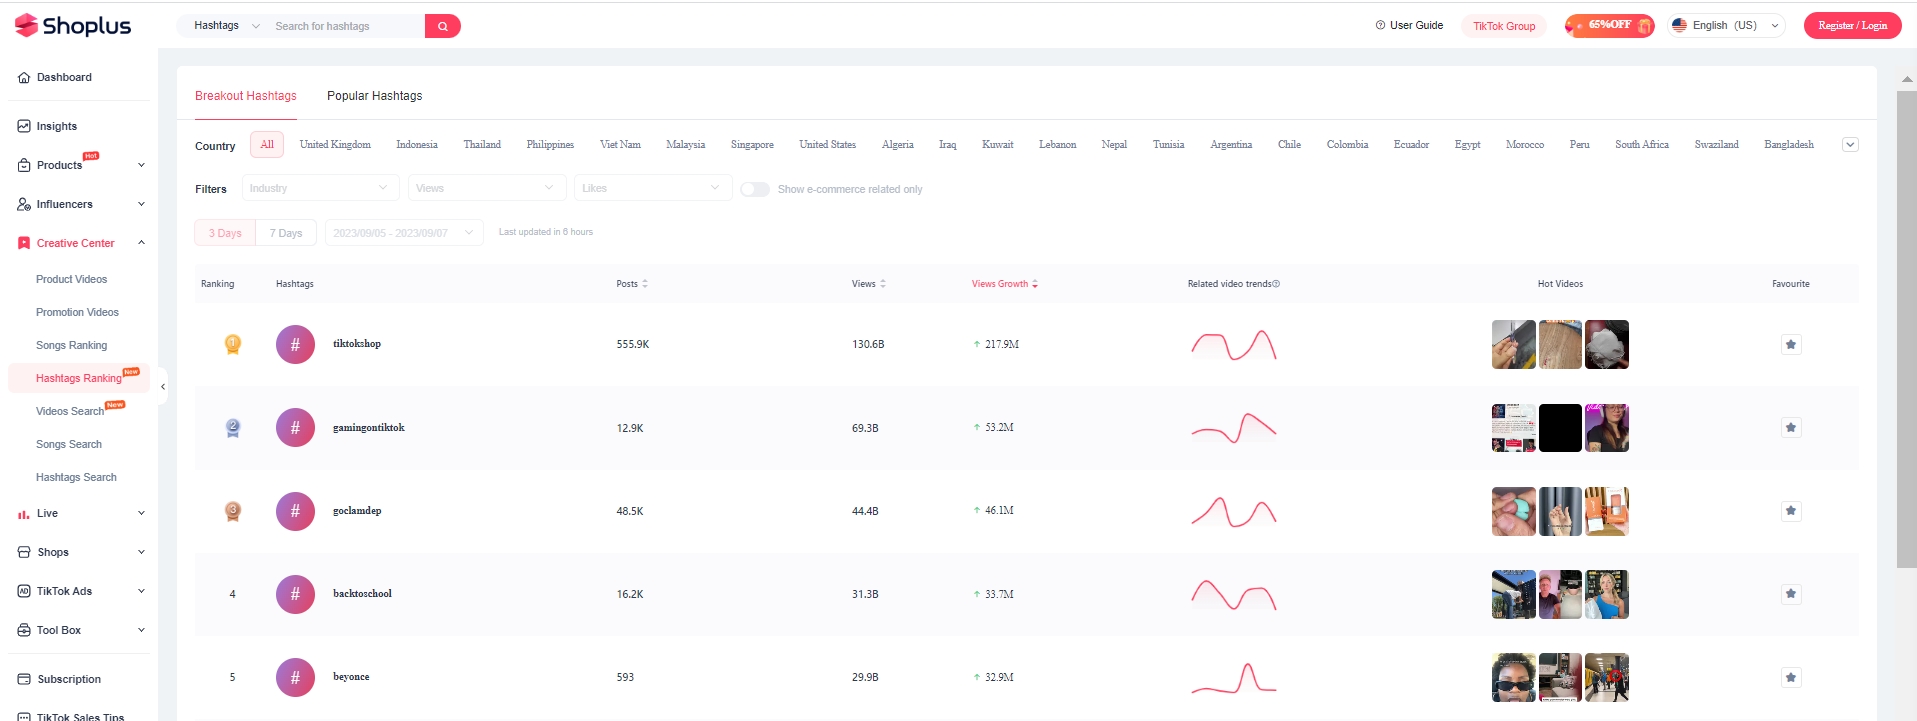1917x721 pixels.
Task: Click the 65%OFF promotion badge
Action: click(1610, 25)
